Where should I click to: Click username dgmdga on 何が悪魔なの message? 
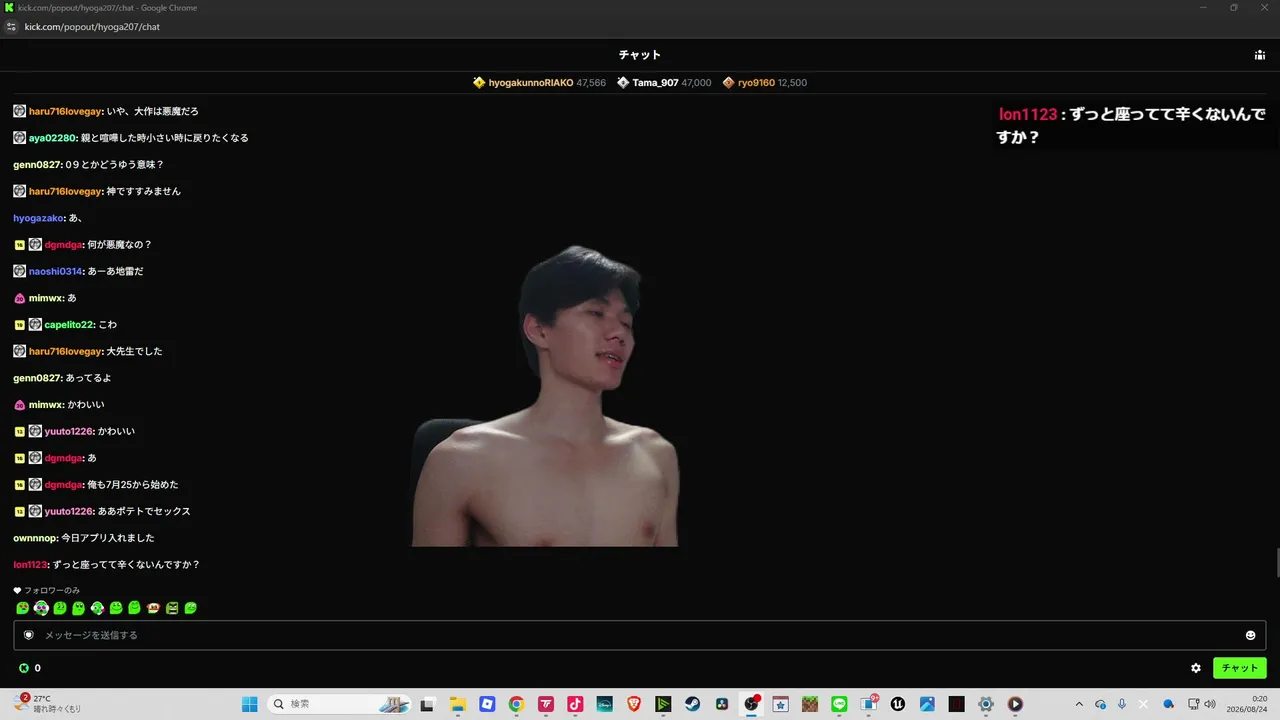point(63,245)
